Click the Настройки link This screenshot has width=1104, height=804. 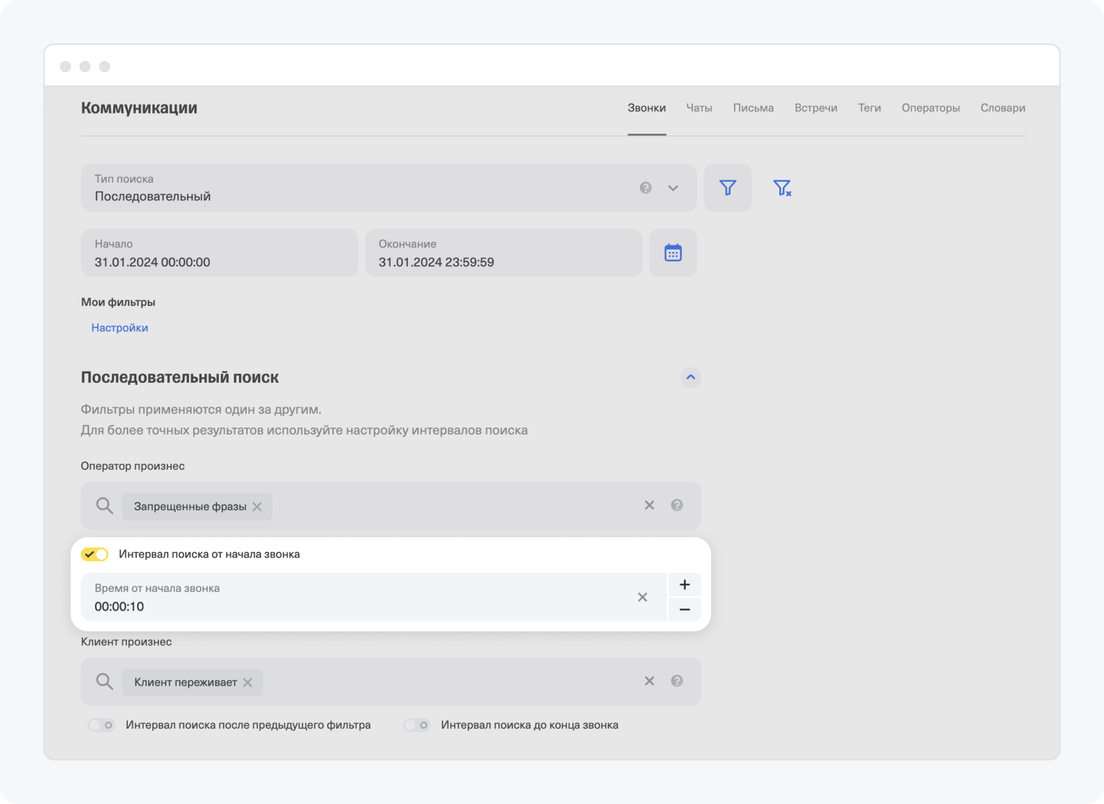click(x=120, y=328)
